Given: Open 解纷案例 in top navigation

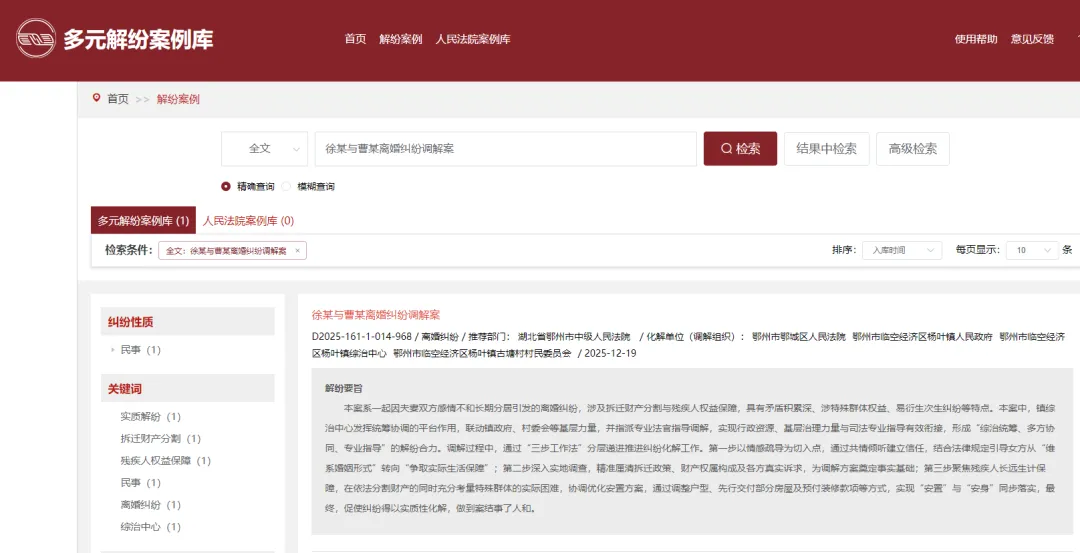Looking at the screenshot, I should pyautogui.click(x=400, y=39).
